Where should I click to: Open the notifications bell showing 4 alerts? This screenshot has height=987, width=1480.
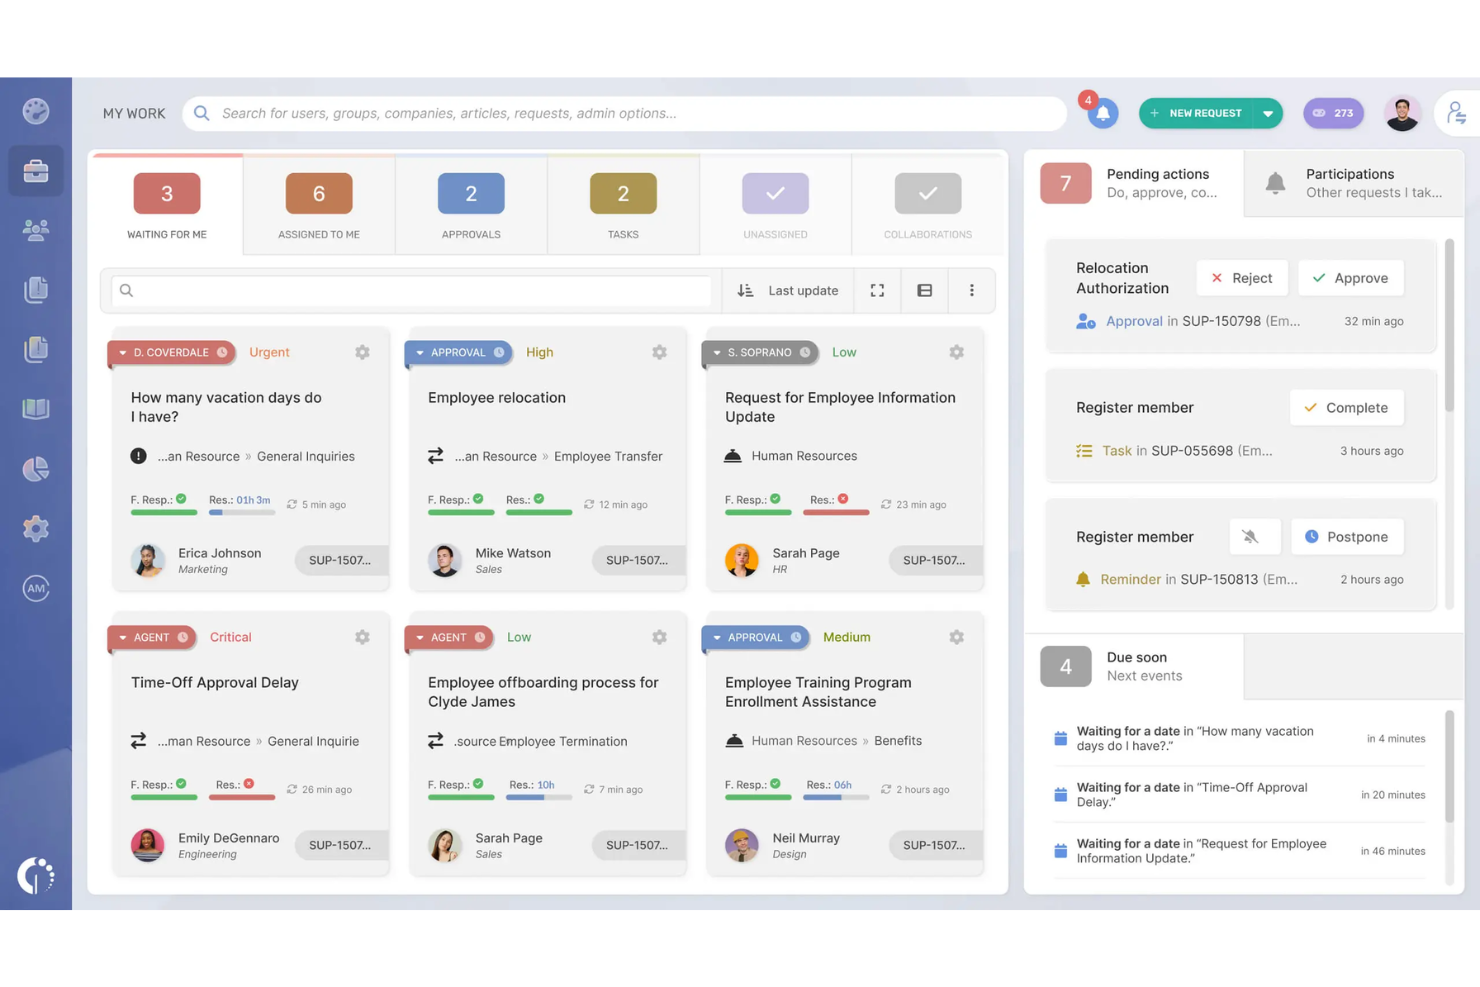(x=1101, y=112)
